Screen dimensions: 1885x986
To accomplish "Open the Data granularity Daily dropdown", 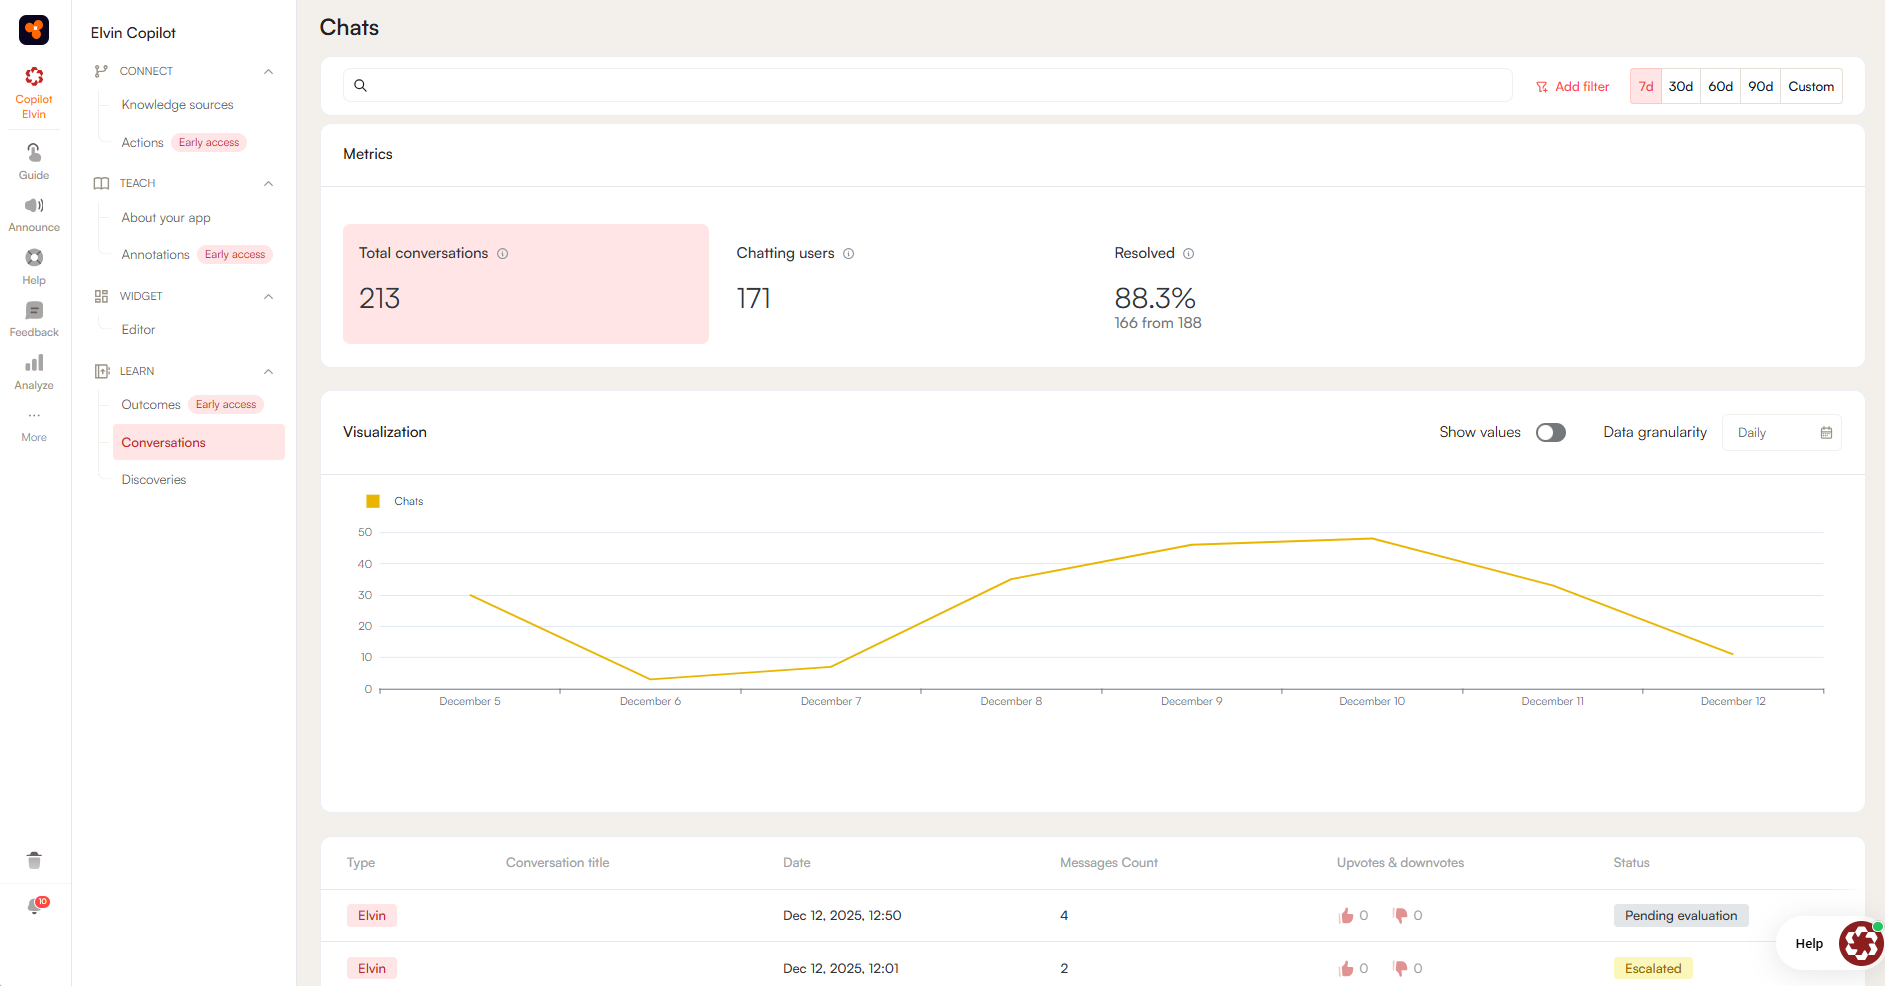I will coord(1781,433).
